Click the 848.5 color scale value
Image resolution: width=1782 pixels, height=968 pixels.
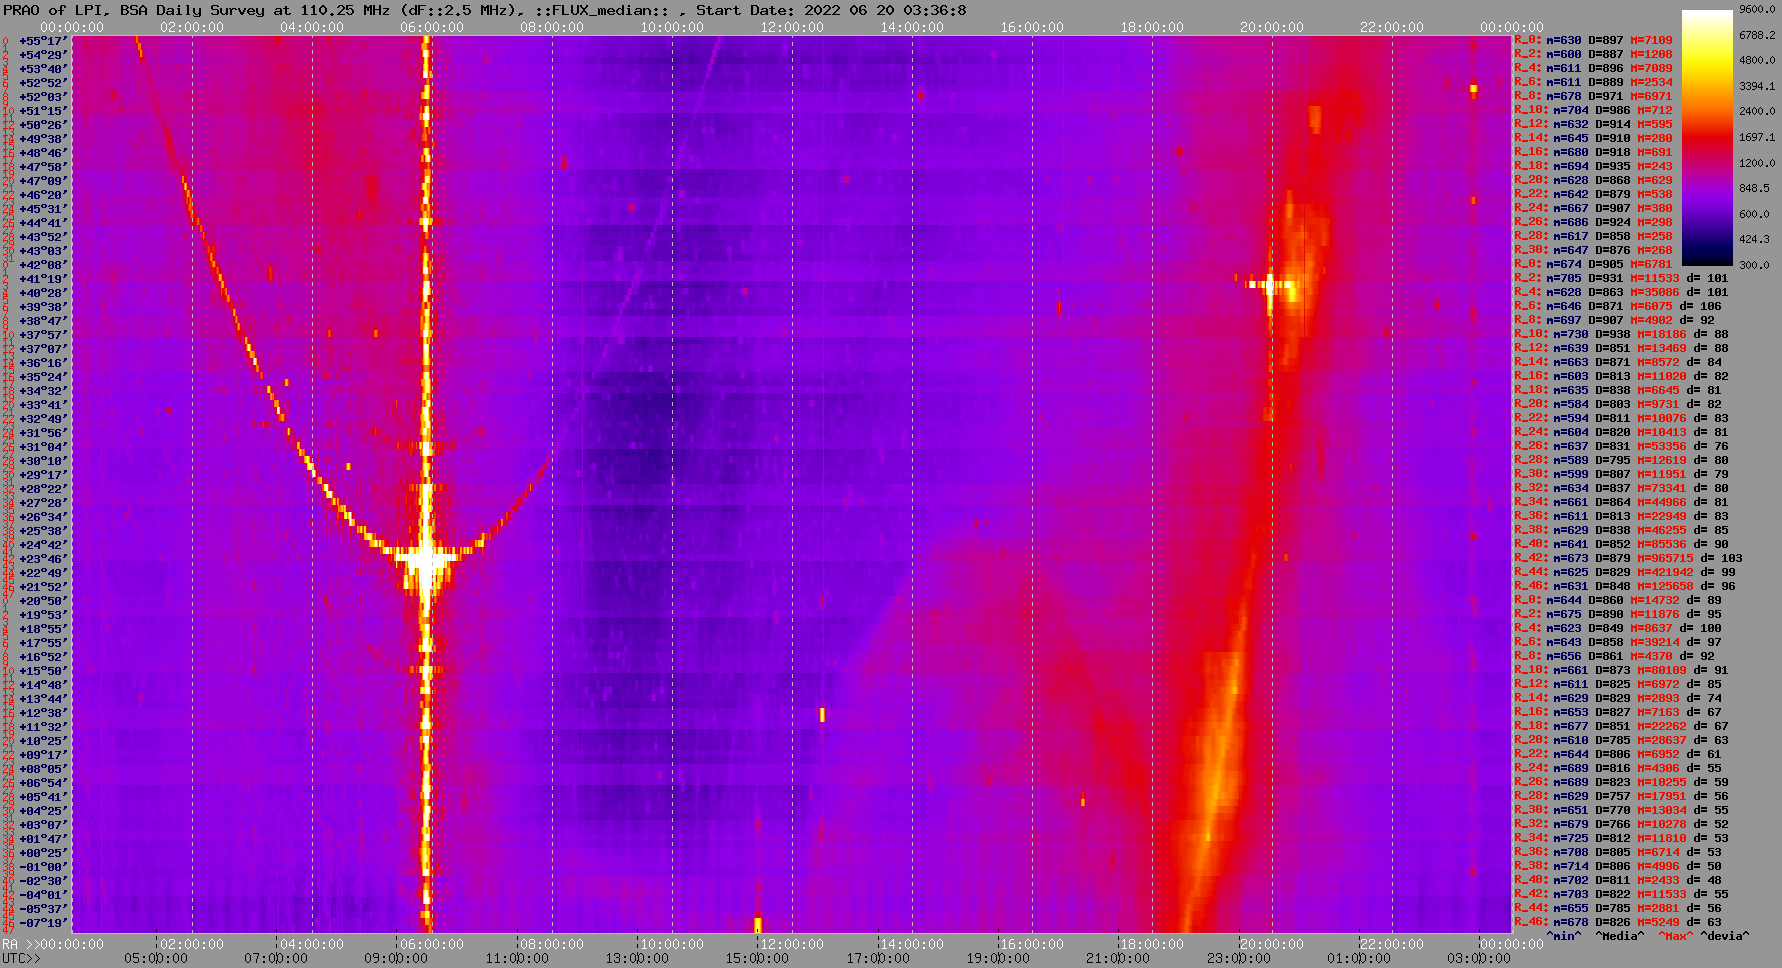click(x=1754, y=188)
